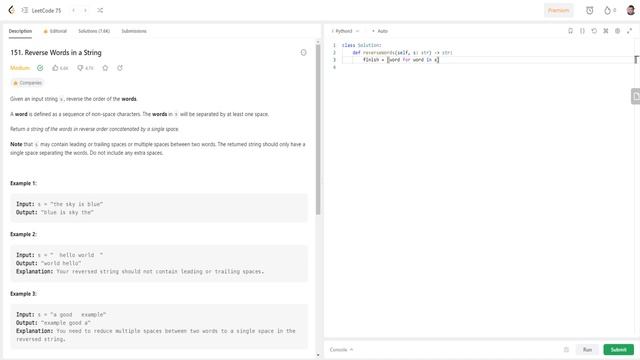
Task: Click the Example 1 code block
Action: [159, 208]
